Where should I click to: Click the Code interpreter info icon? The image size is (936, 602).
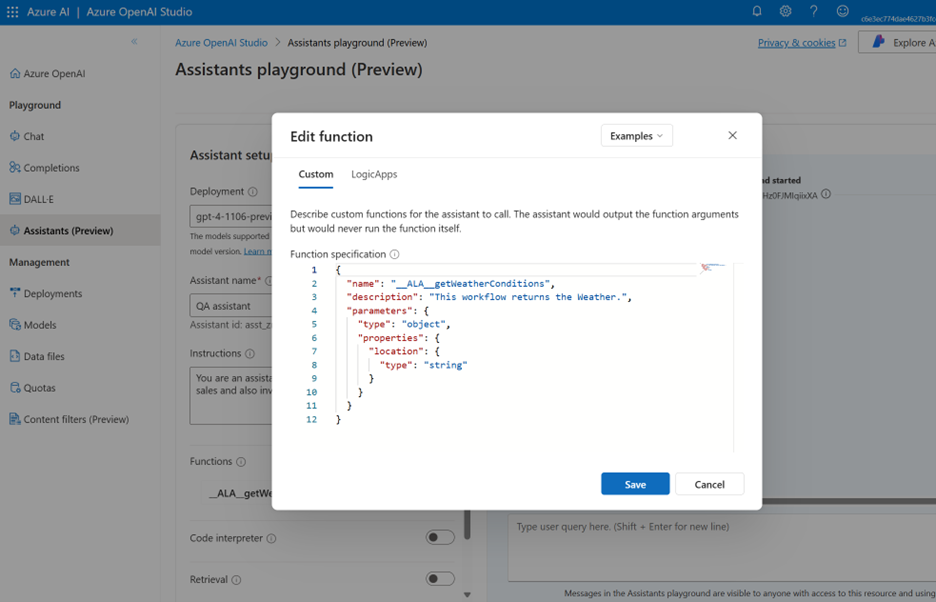coord(271,538)
